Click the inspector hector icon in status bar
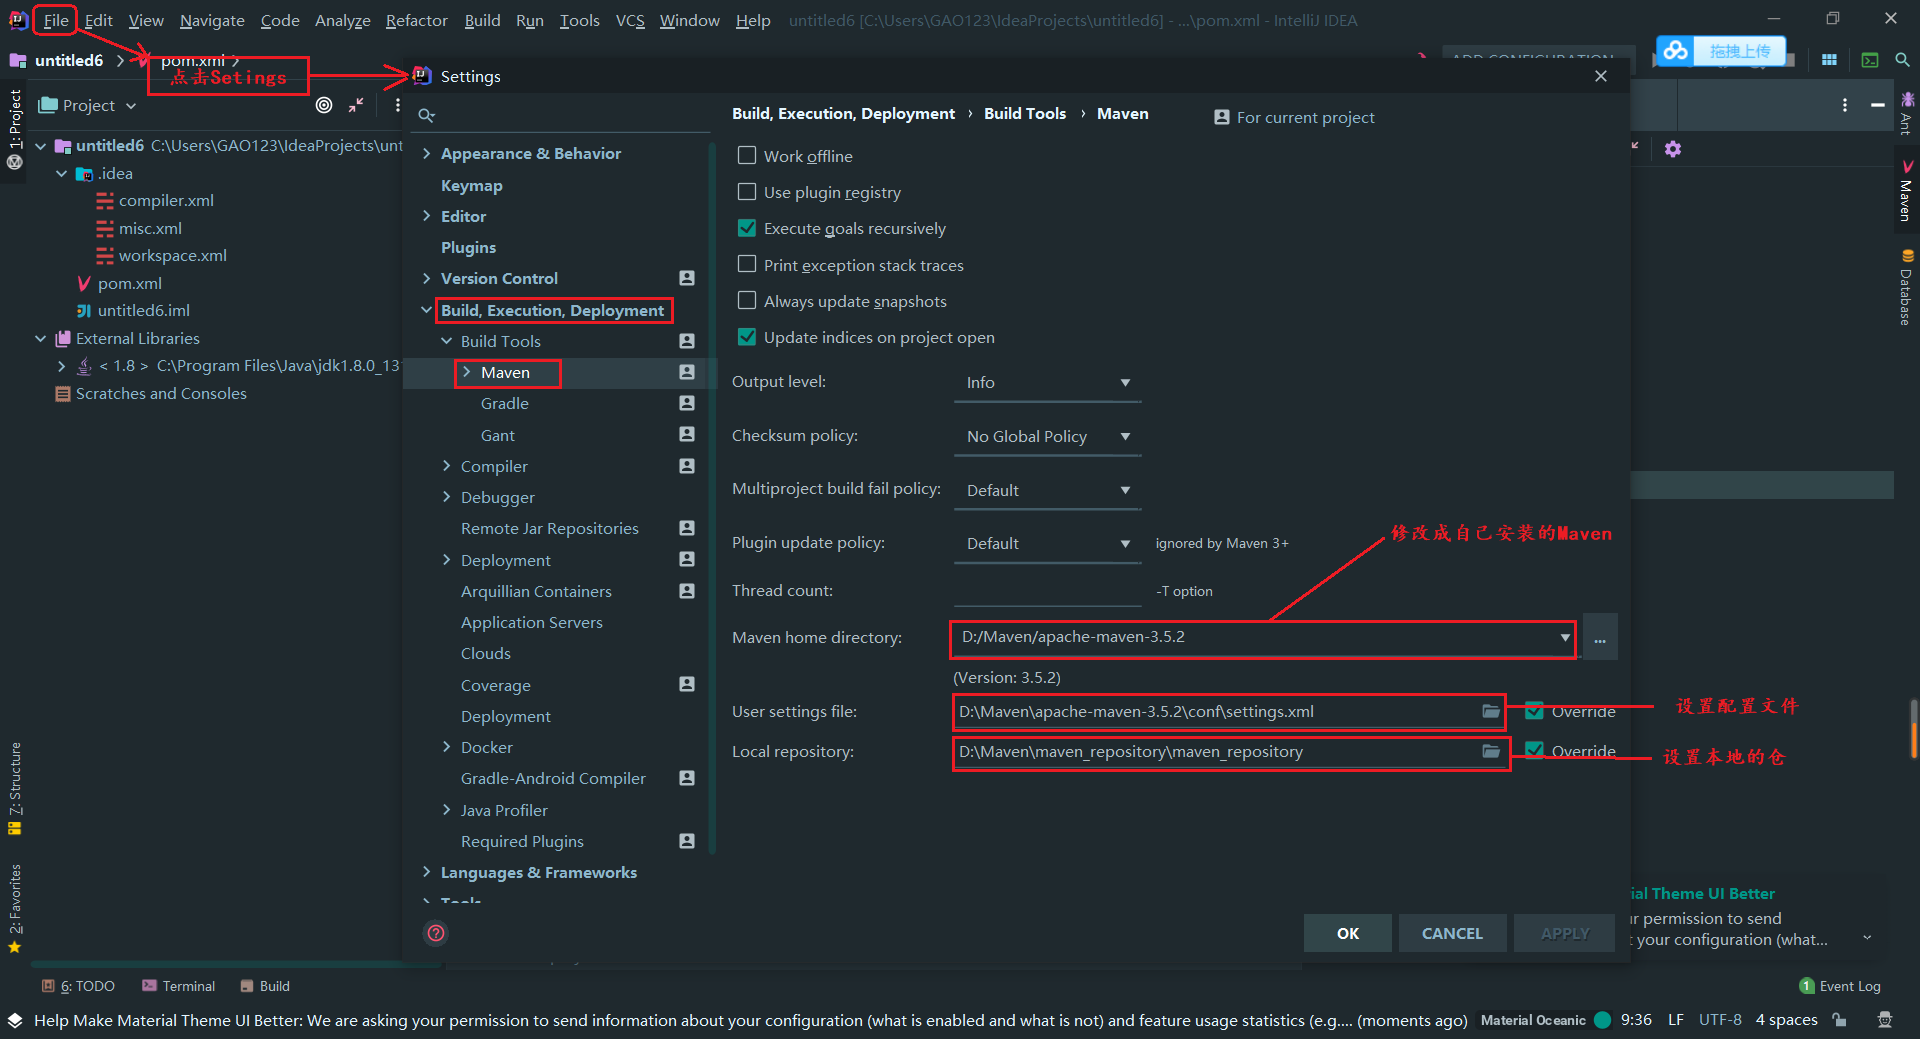The image size is (1920, 1039). 1885,1020
